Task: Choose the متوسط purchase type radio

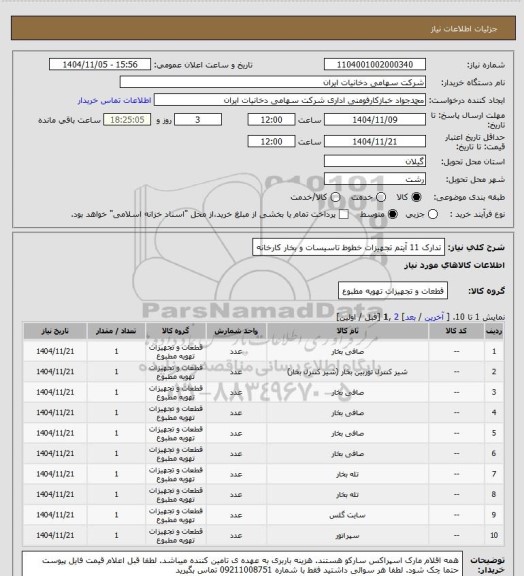Action: point(393,214)
